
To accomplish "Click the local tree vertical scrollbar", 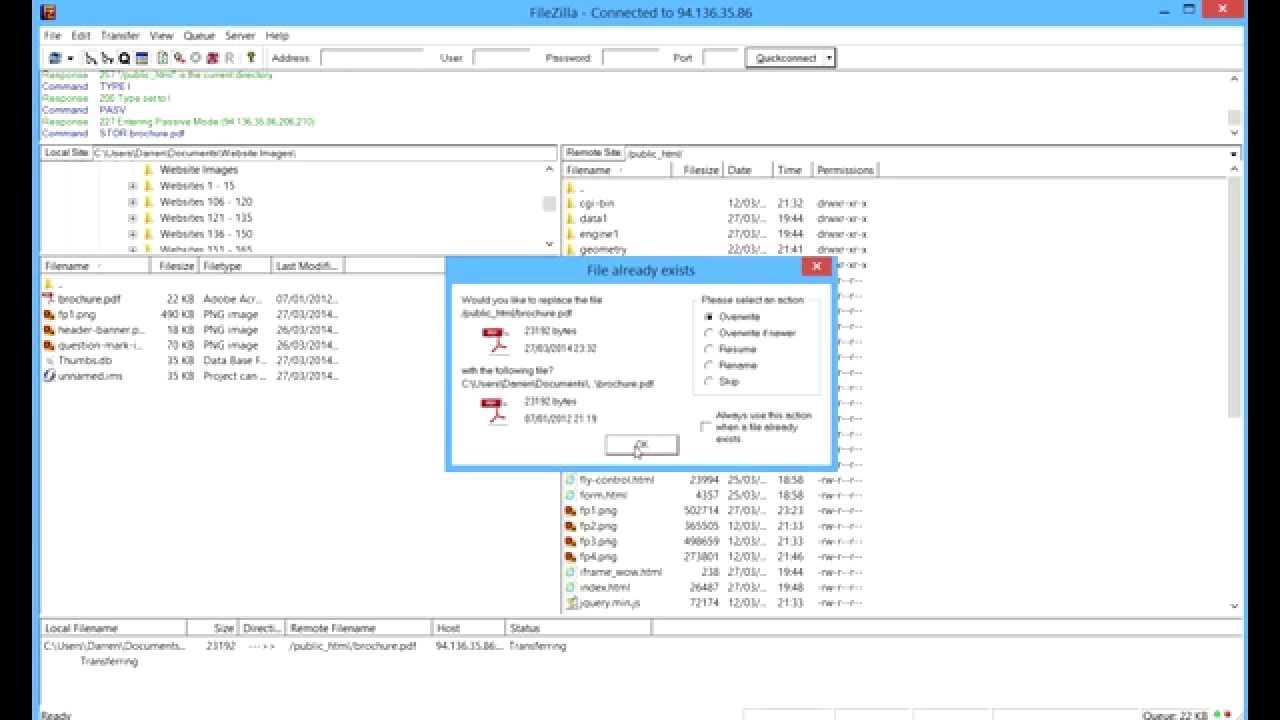I will pyautogui.click(x=549, y=206).
